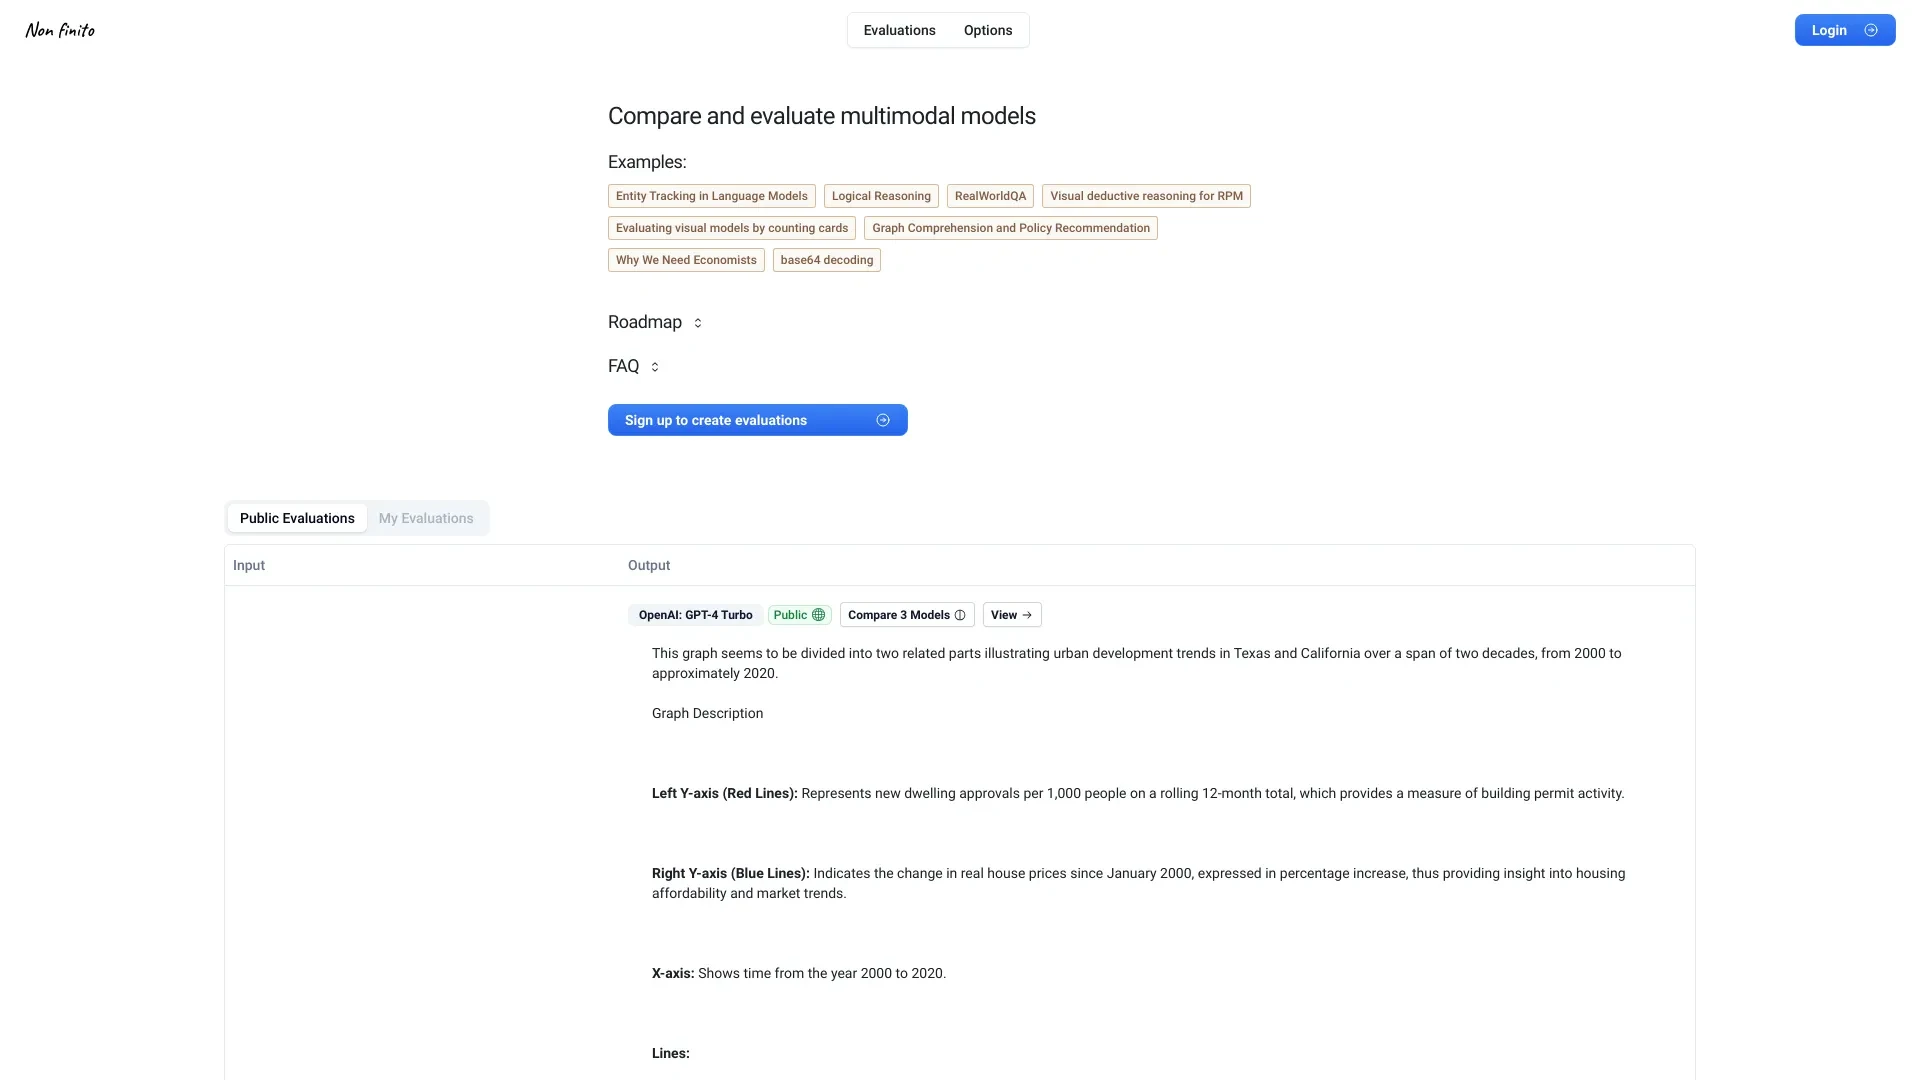Click the globe icon on Public badge
Image resolution: width=1920 pixels, height=1080 pixels.
tap(819, 615)
